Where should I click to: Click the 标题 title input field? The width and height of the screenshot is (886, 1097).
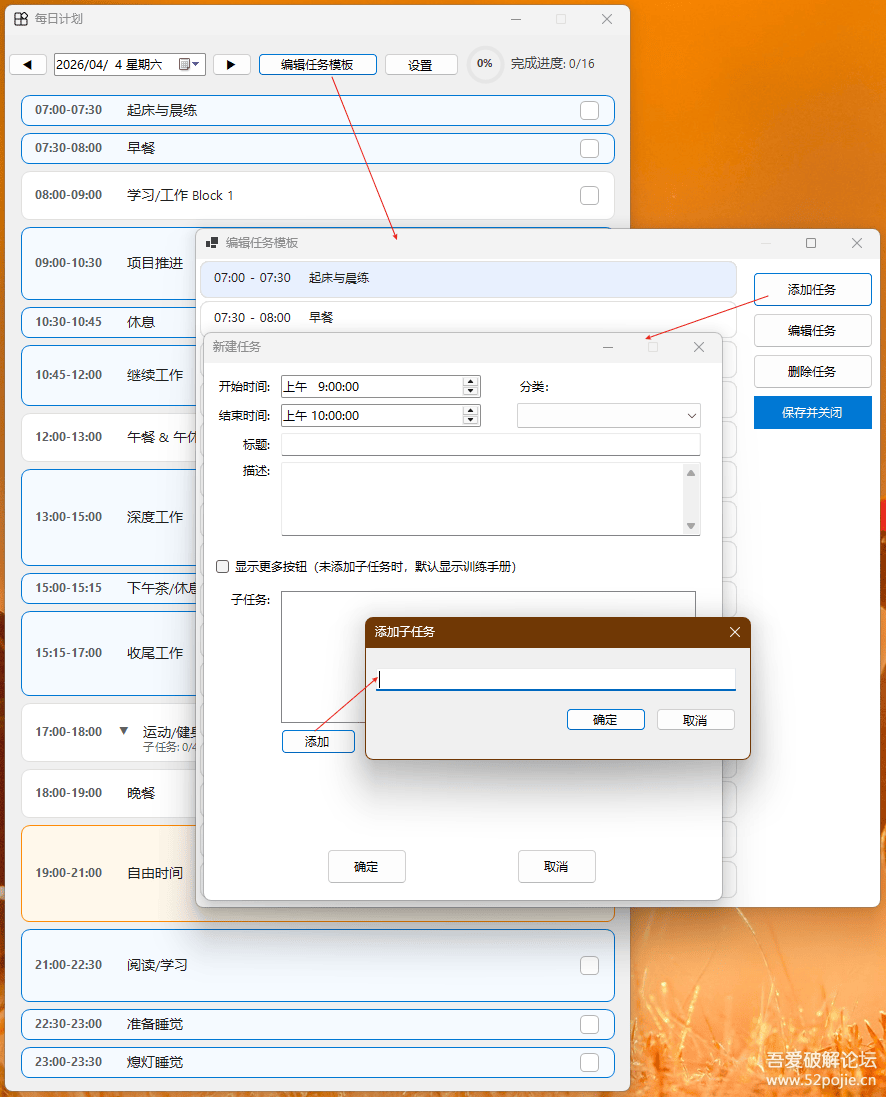click(491, 444)
